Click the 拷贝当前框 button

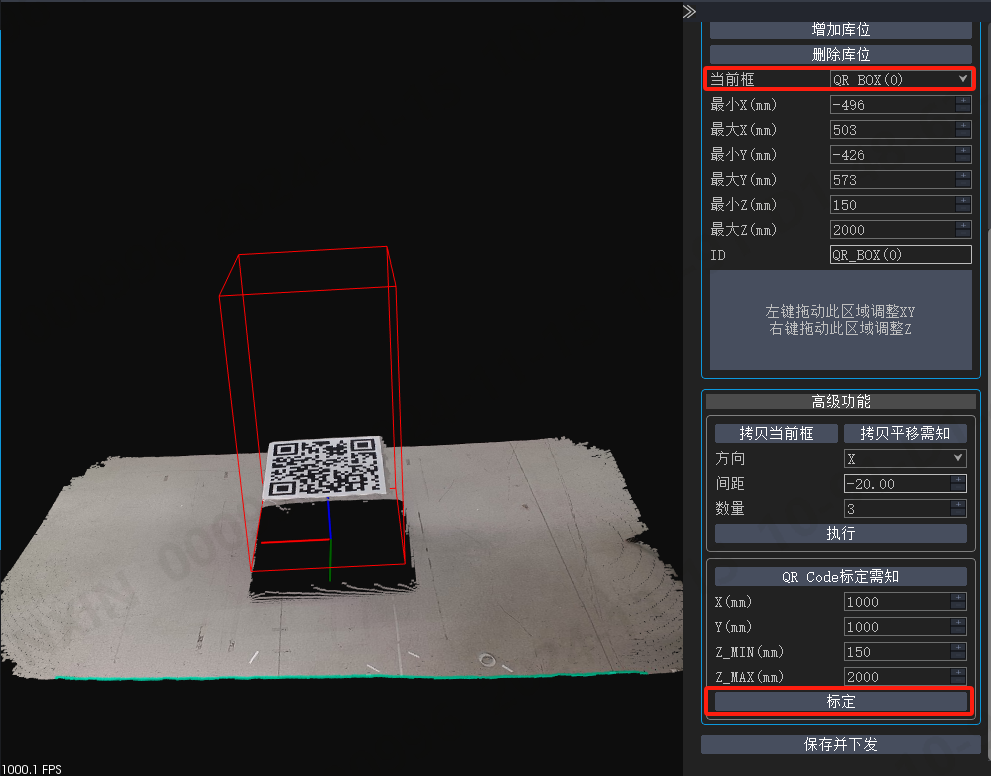tap(776, 433)
